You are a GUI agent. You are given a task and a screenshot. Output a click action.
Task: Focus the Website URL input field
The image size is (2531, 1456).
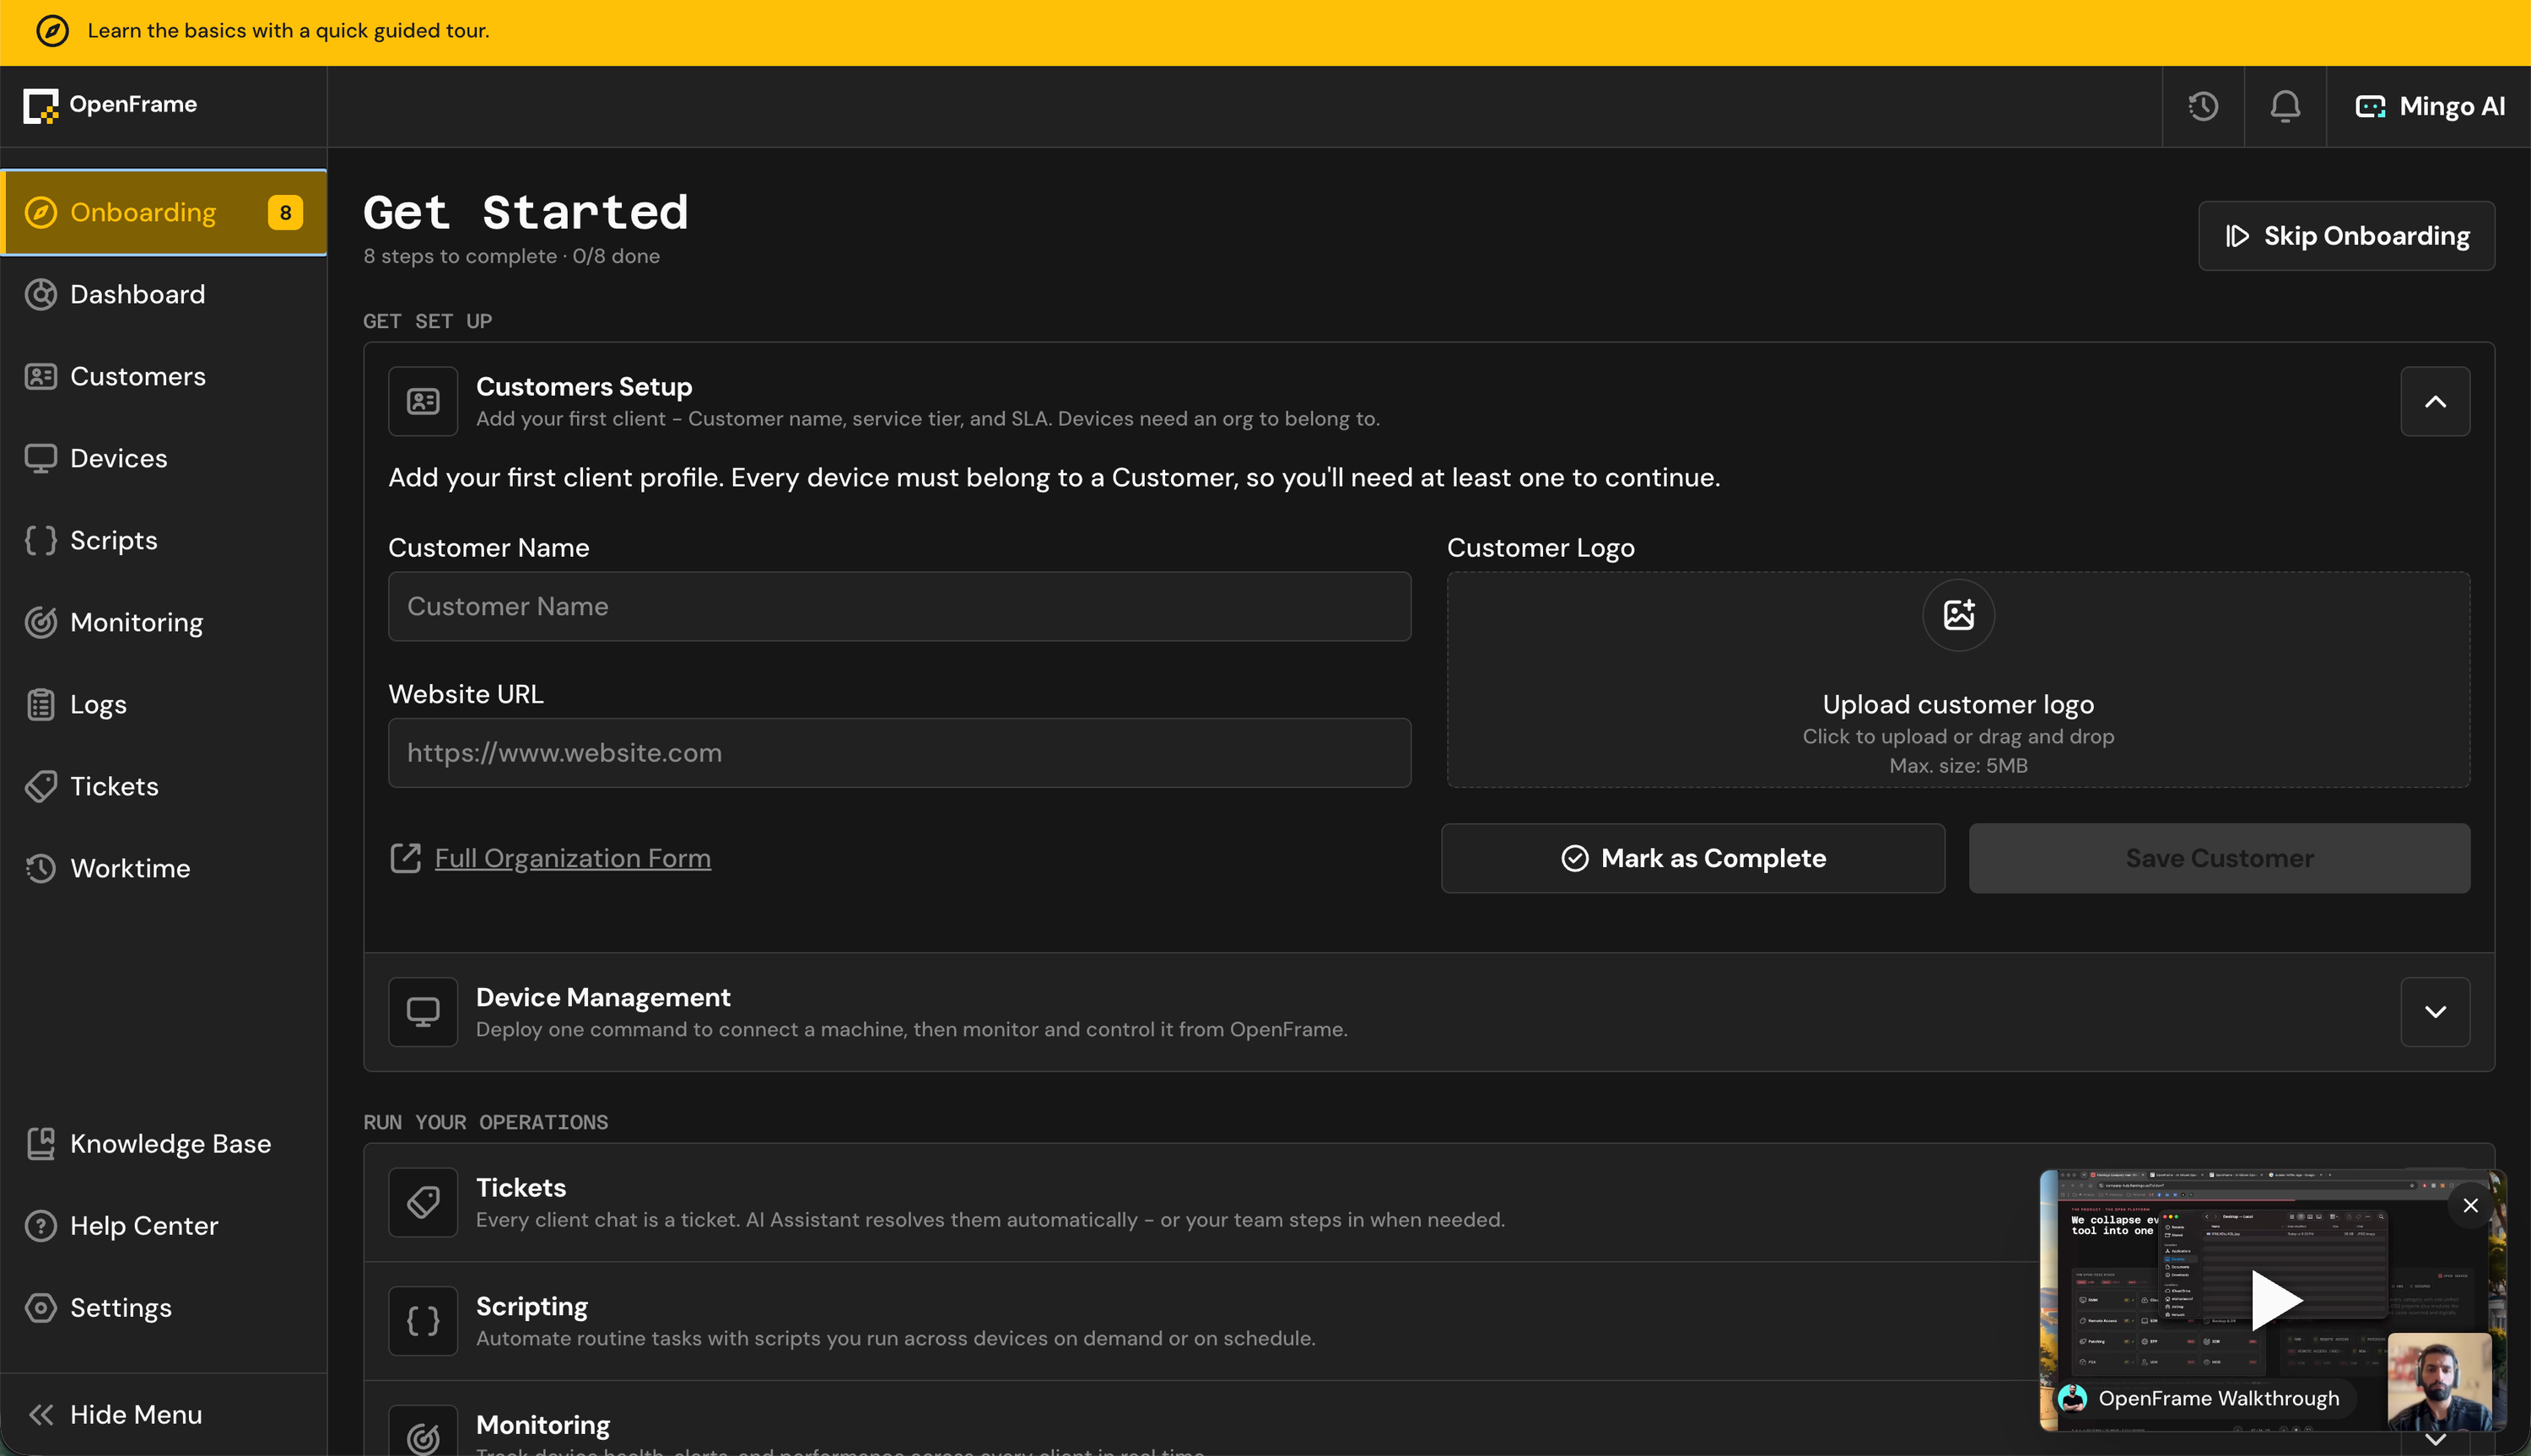coord(899,753)
